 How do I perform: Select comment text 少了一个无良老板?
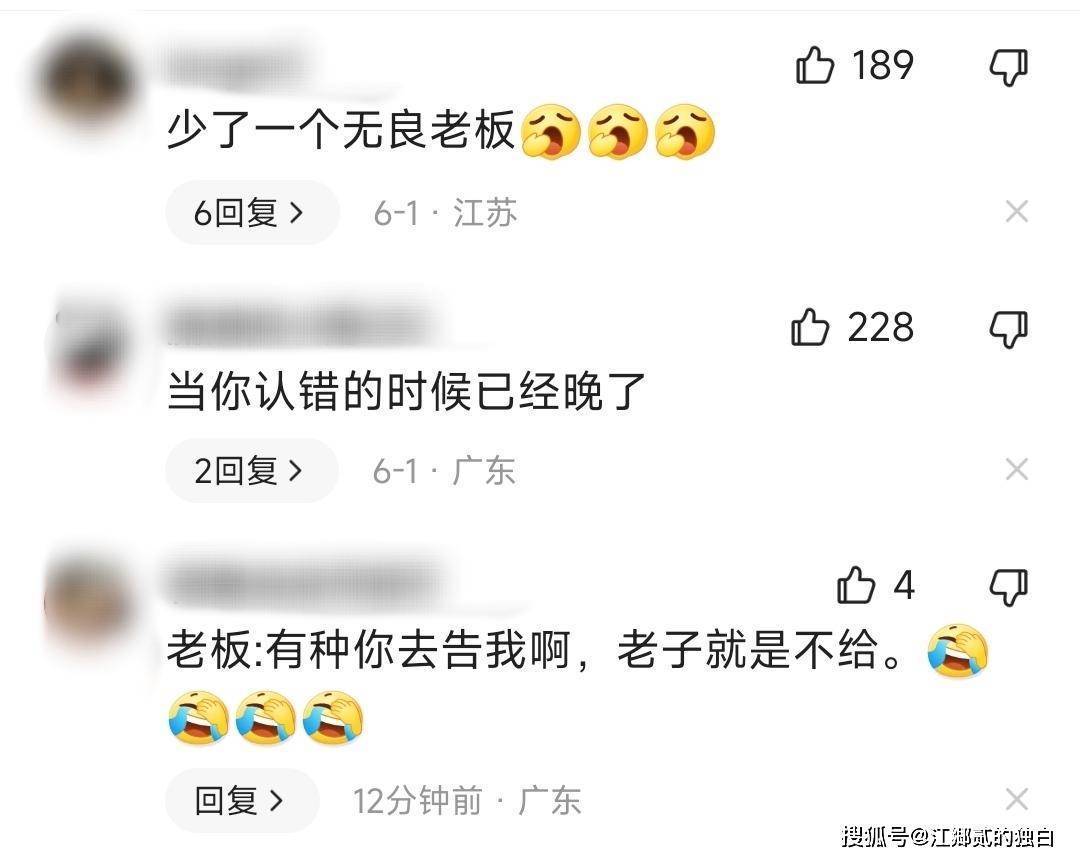coord(342,129)
